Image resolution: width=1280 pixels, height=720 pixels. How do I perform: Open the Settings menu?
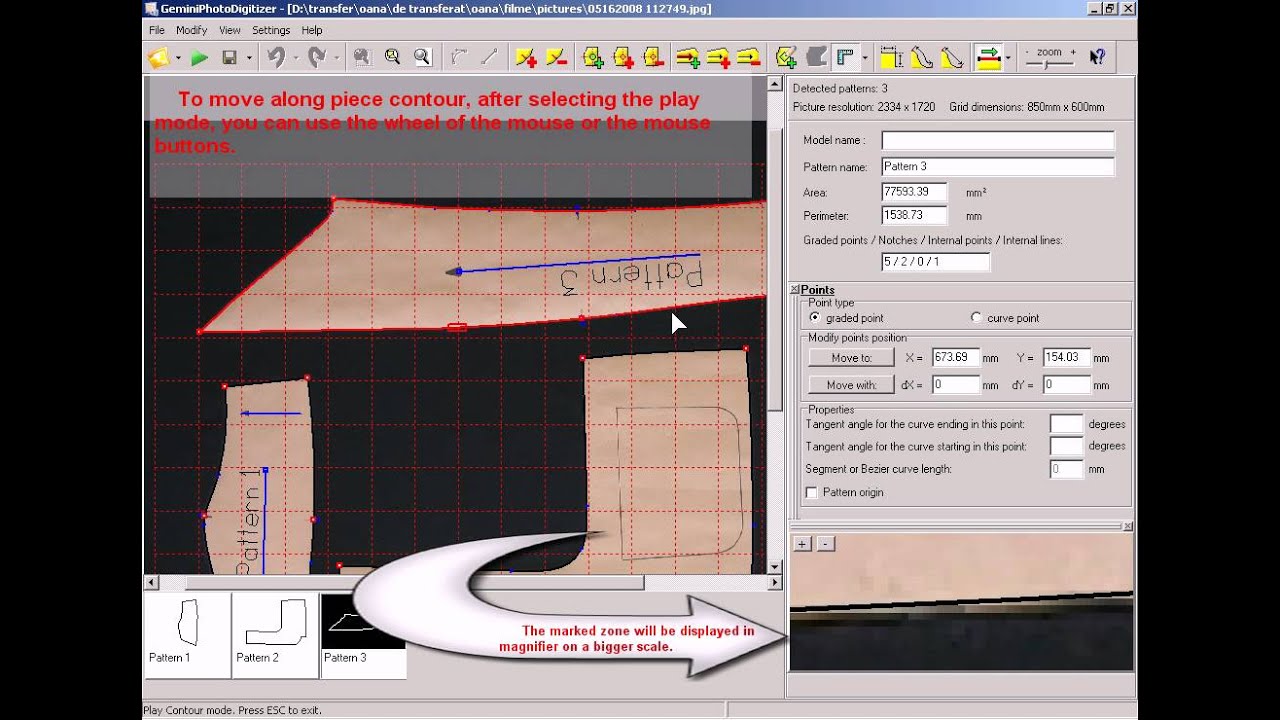271,30
